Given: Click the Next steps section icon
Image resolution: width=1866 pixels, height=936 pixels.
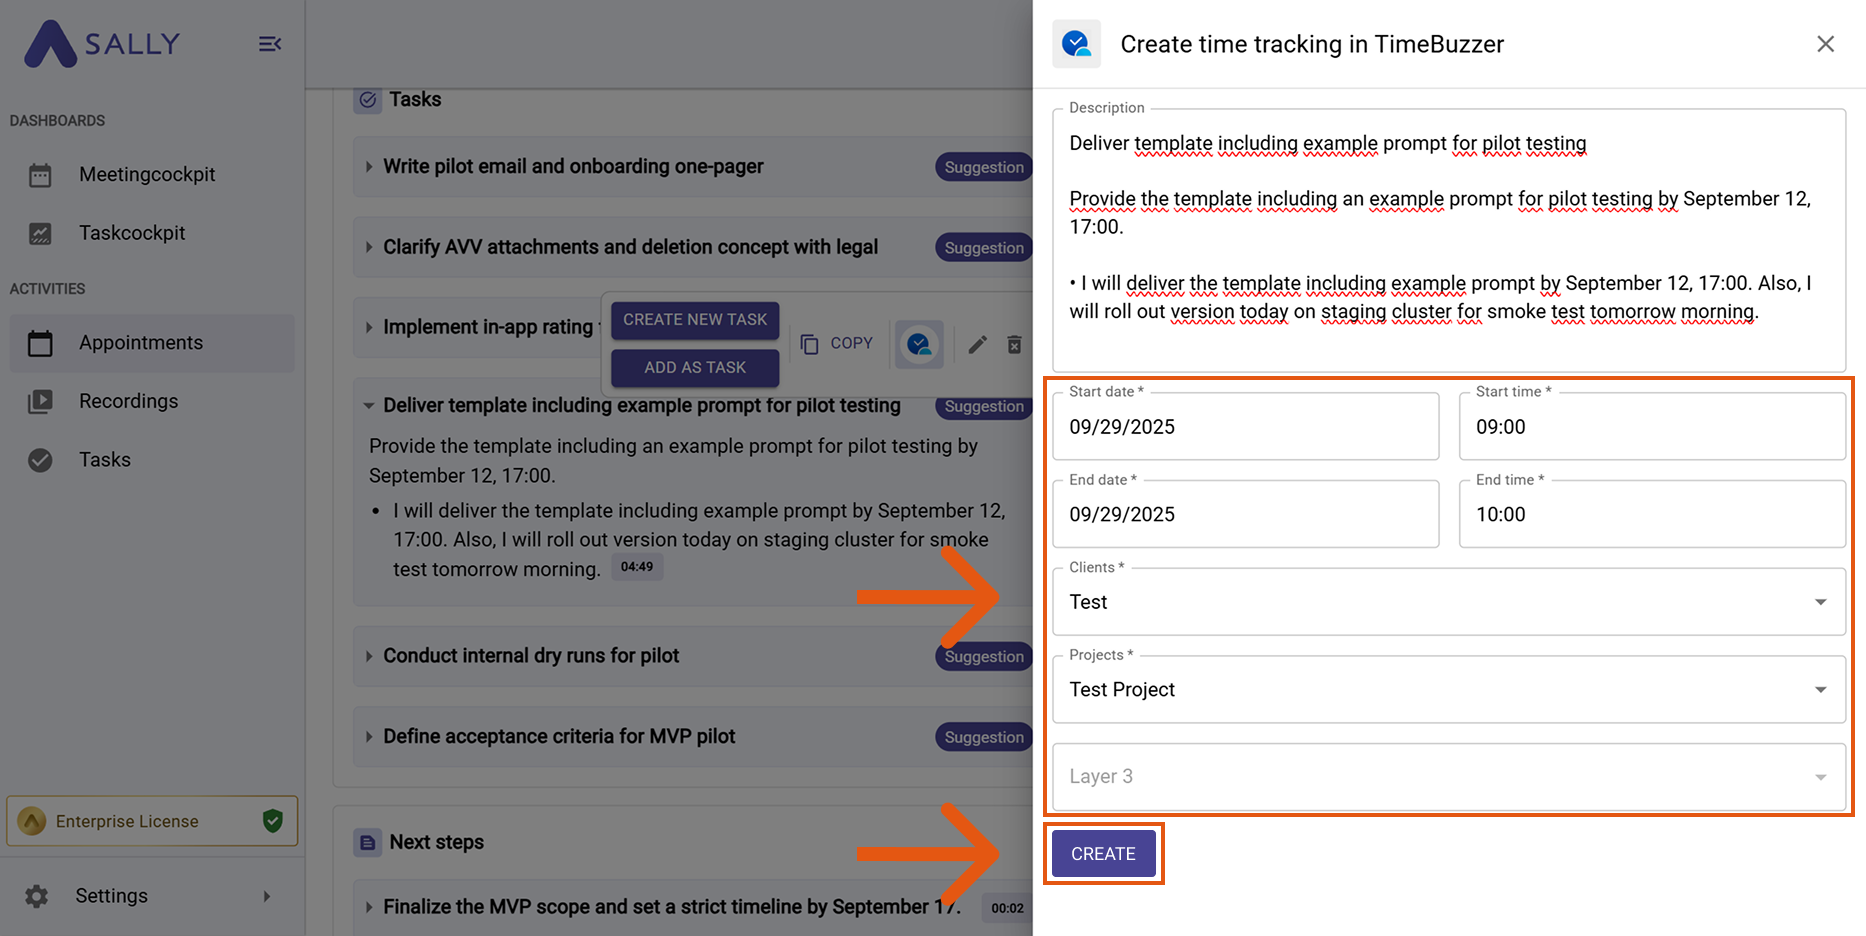Looking at the screenshot, I should tap(368, 843).
